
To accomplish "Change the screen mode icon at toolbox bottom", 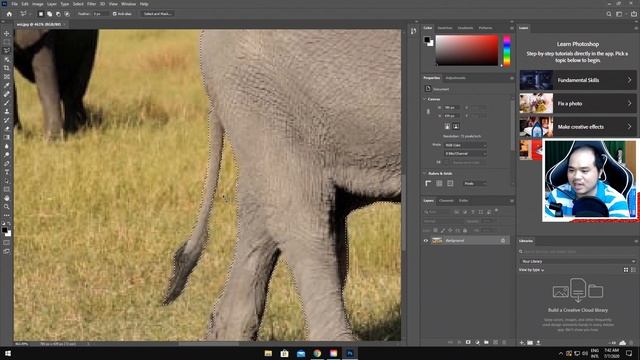I will 7,251.
